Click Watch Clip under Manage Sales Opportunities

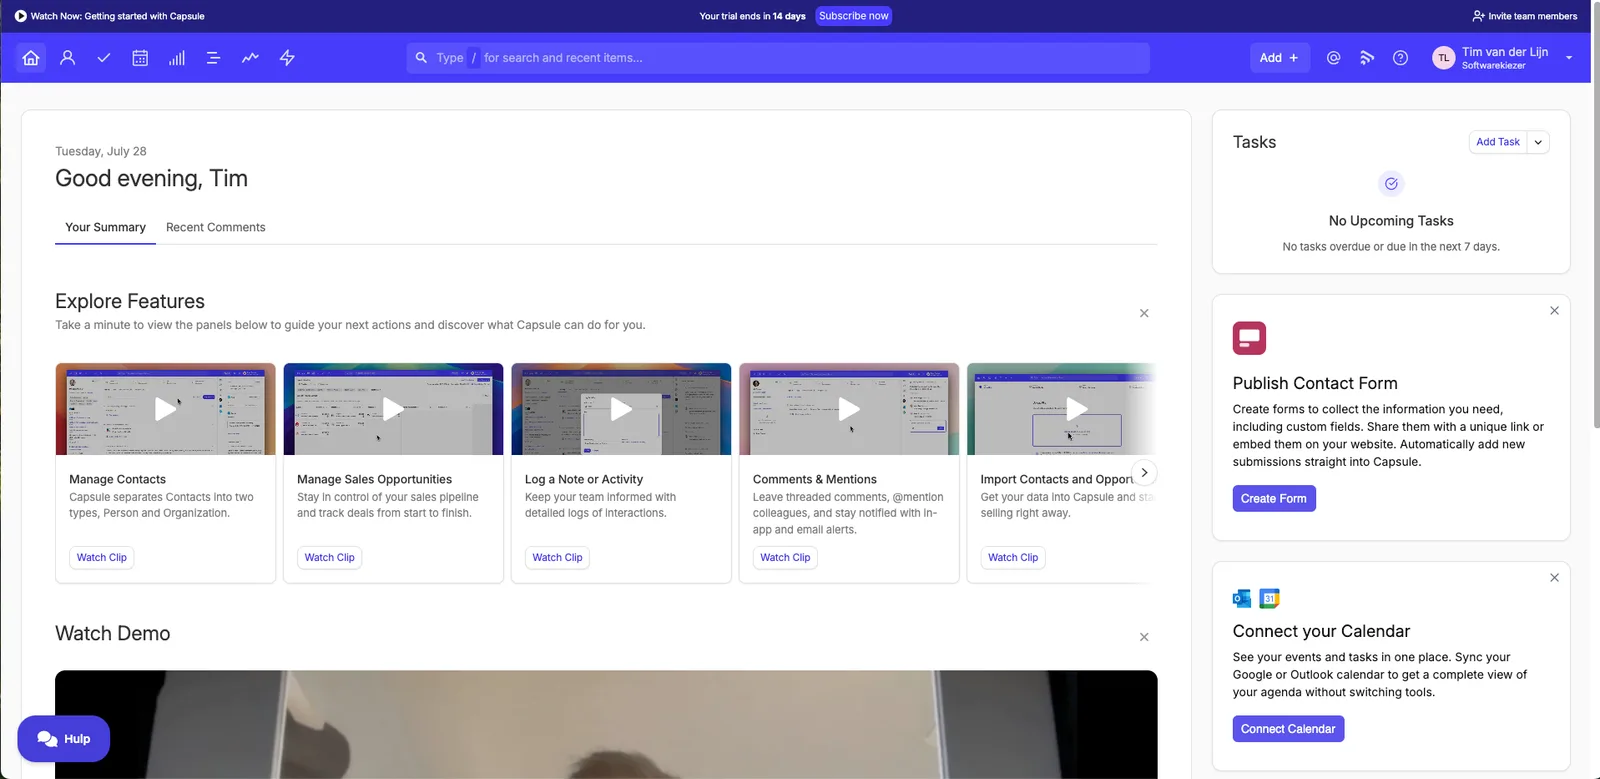pyautogui.click(x=330, y=557)
